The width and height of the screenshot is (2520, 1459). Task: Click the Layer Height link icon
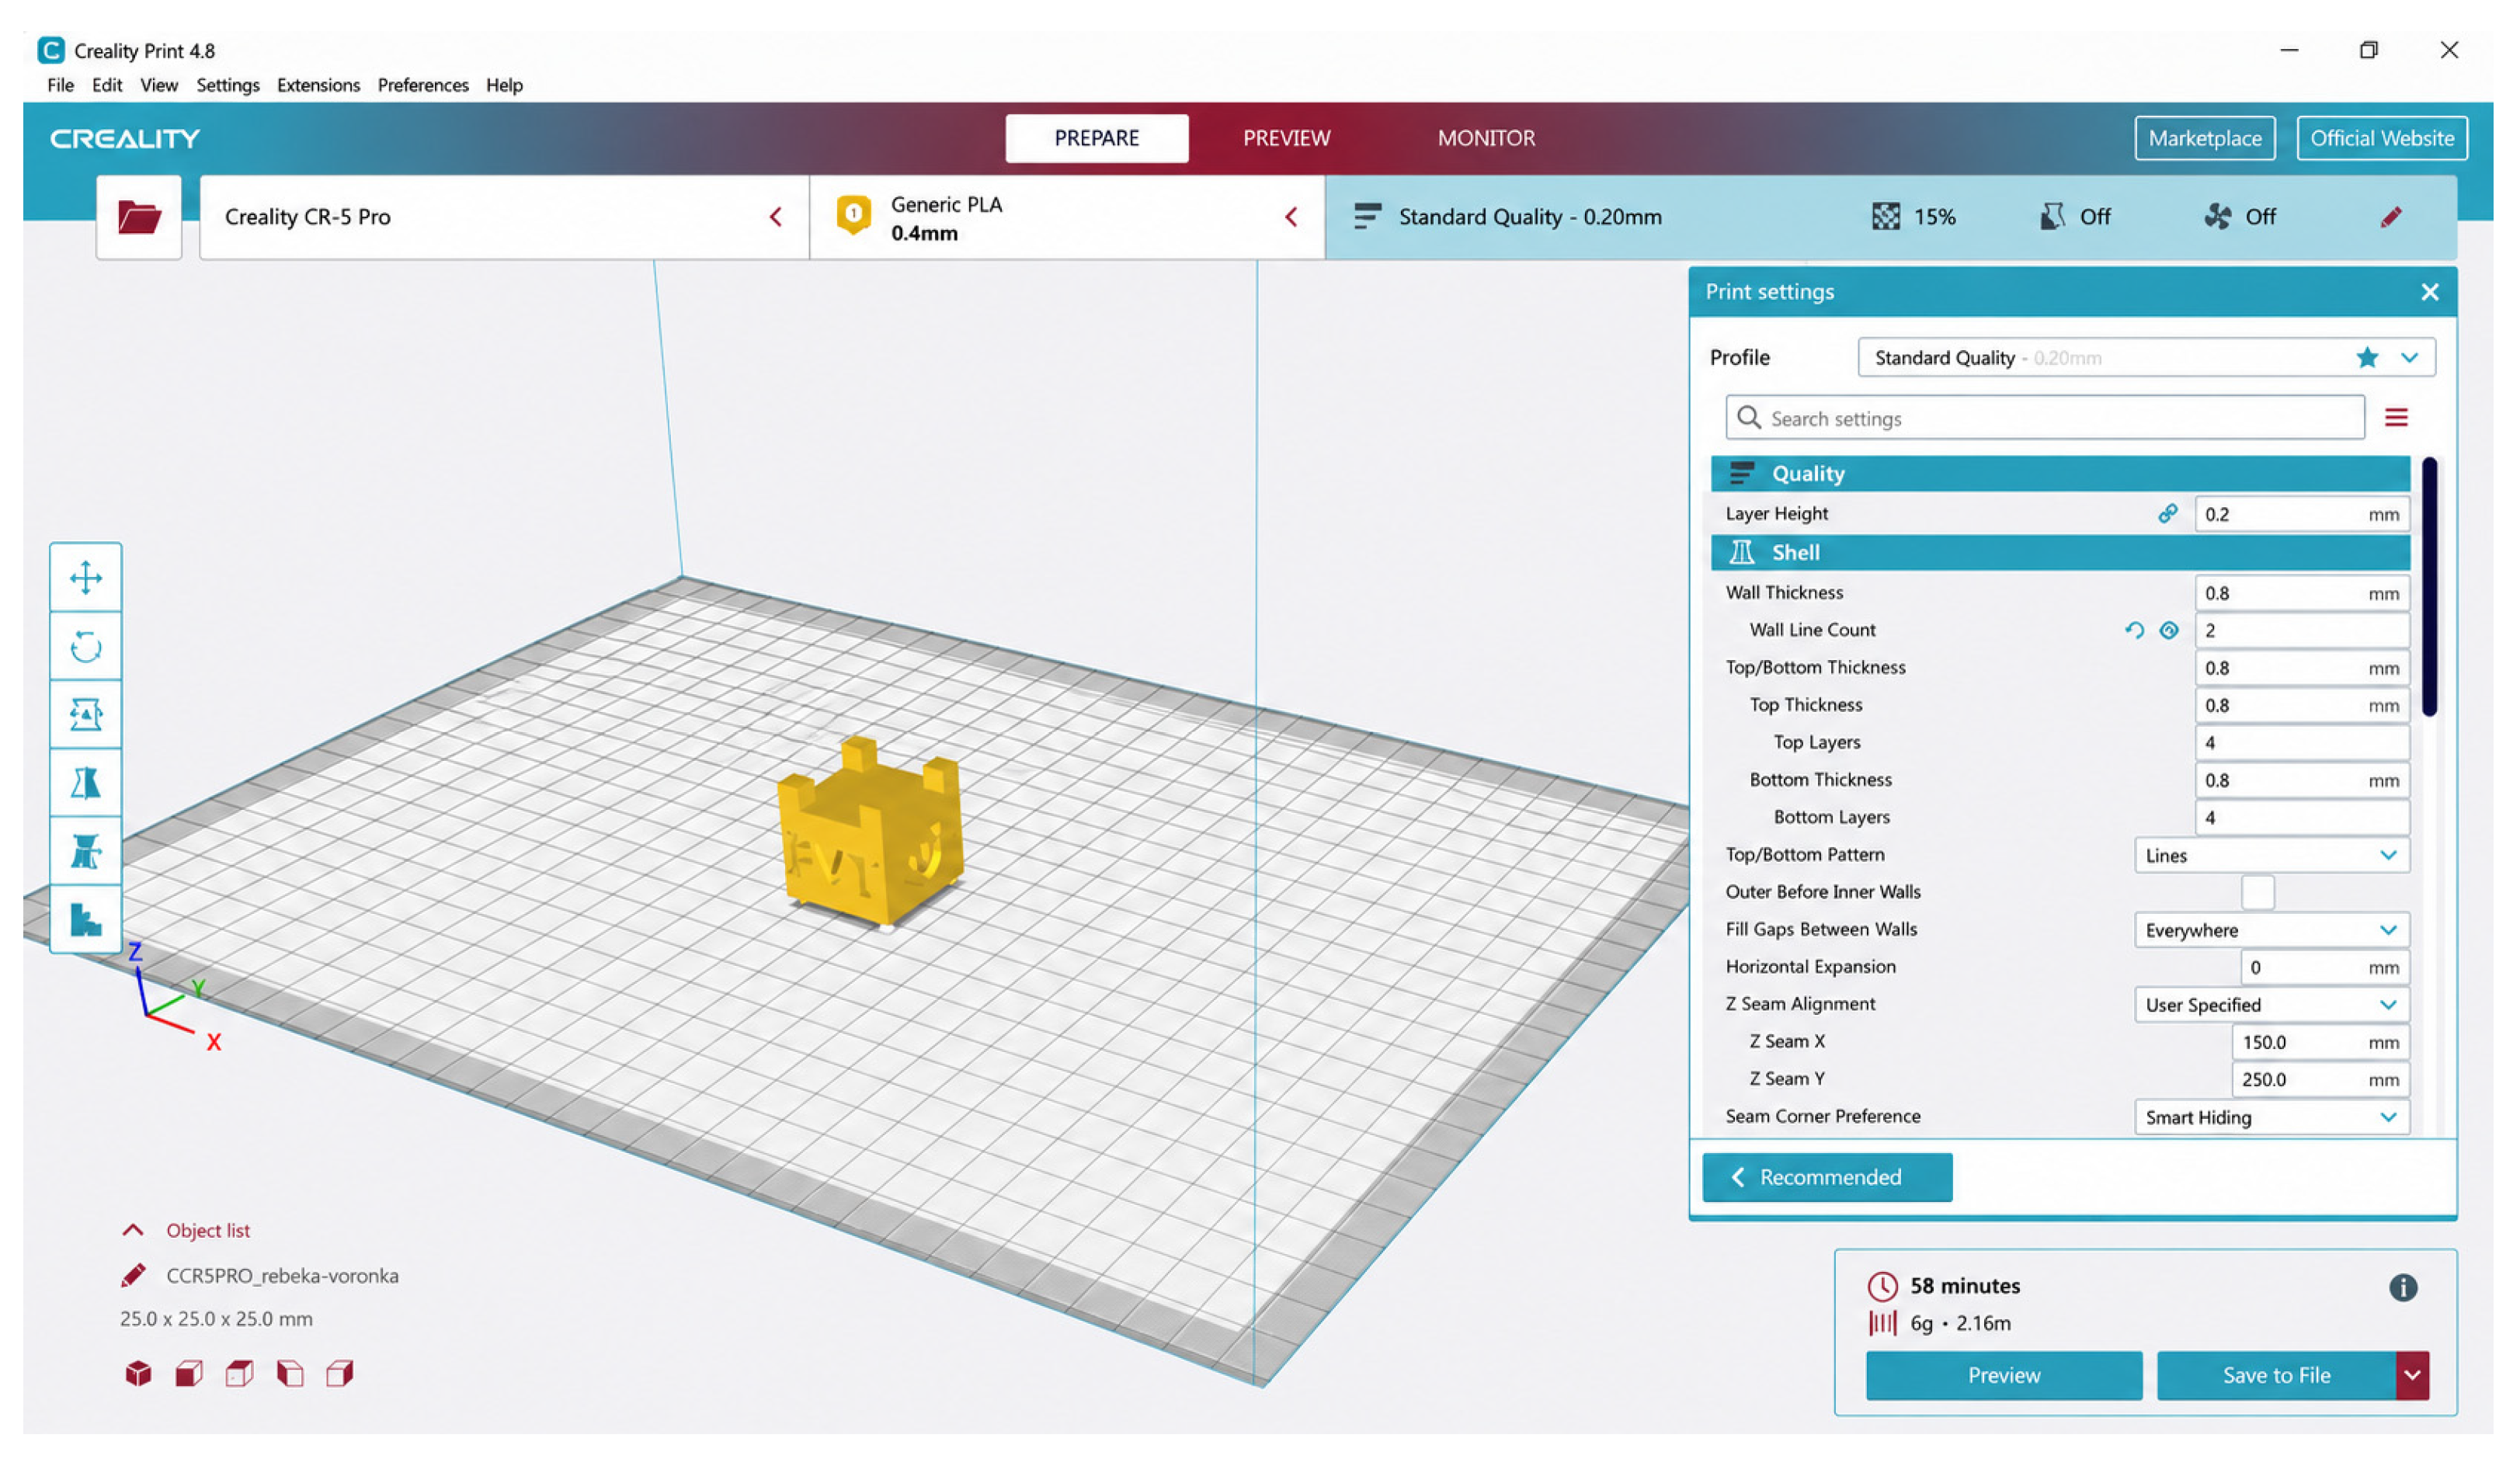(2168, 513)
